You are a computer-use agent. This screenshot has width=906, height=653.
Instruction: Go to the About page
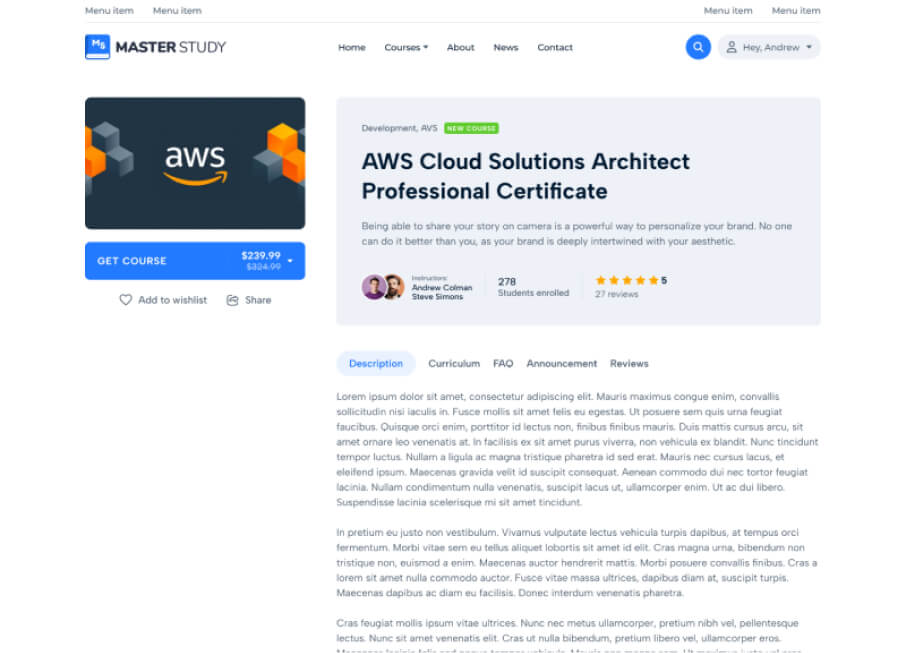pyautogui.click(x=460, y=47)
